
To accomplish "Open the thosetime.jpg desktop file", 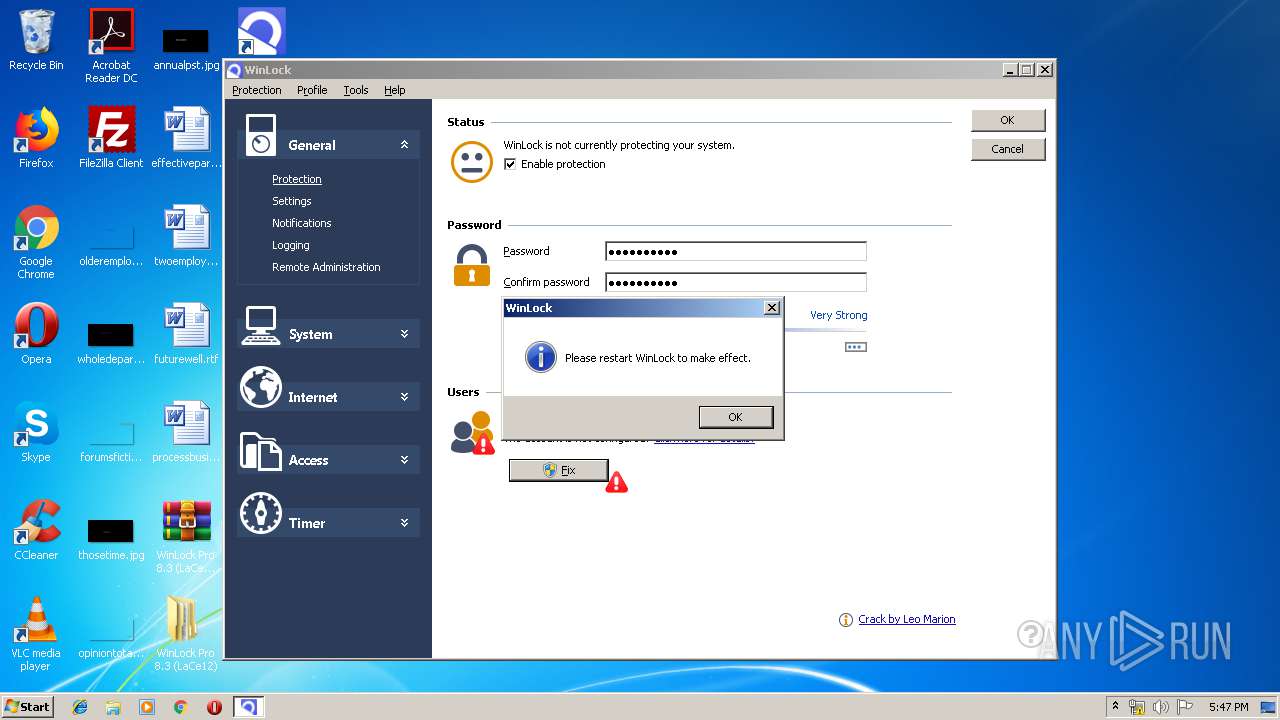I will [x=111, y=540].
